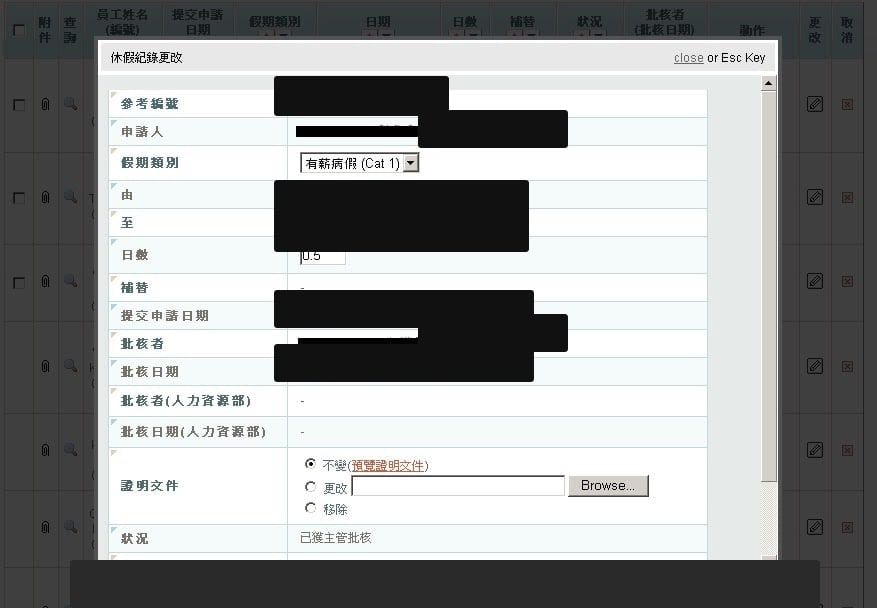The width and height of the screenshot is (877, 608).
Task: Click the 動作 column header
Action: [x=752, y=30]
